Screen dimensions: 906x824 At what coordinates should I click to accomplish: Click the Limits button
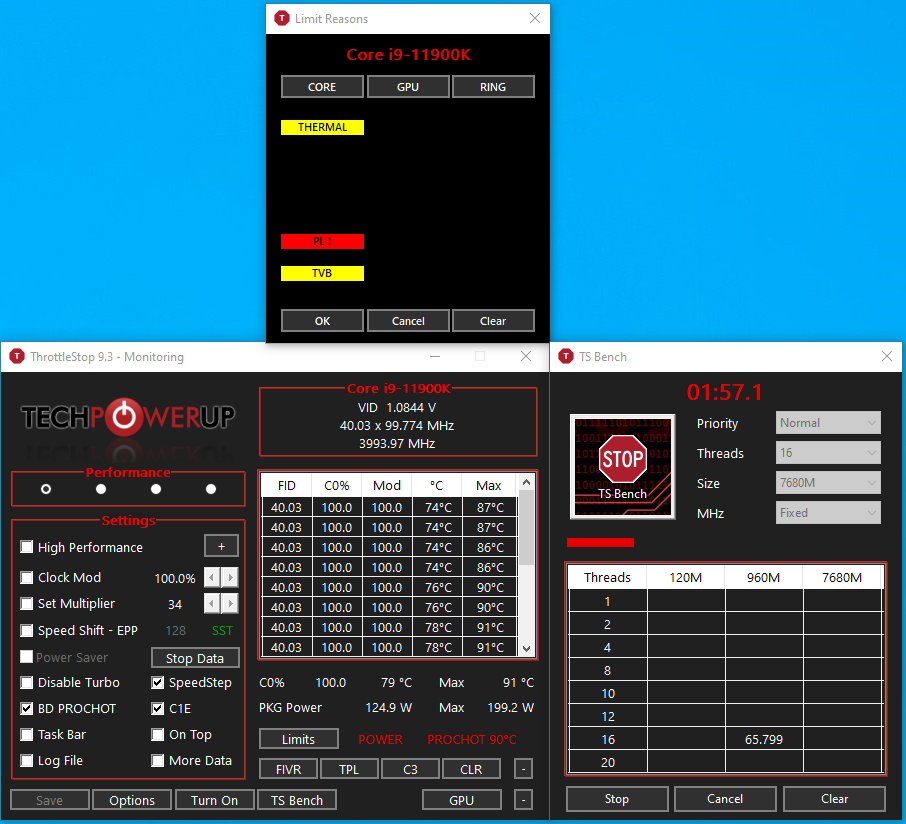tap(299, 739)
